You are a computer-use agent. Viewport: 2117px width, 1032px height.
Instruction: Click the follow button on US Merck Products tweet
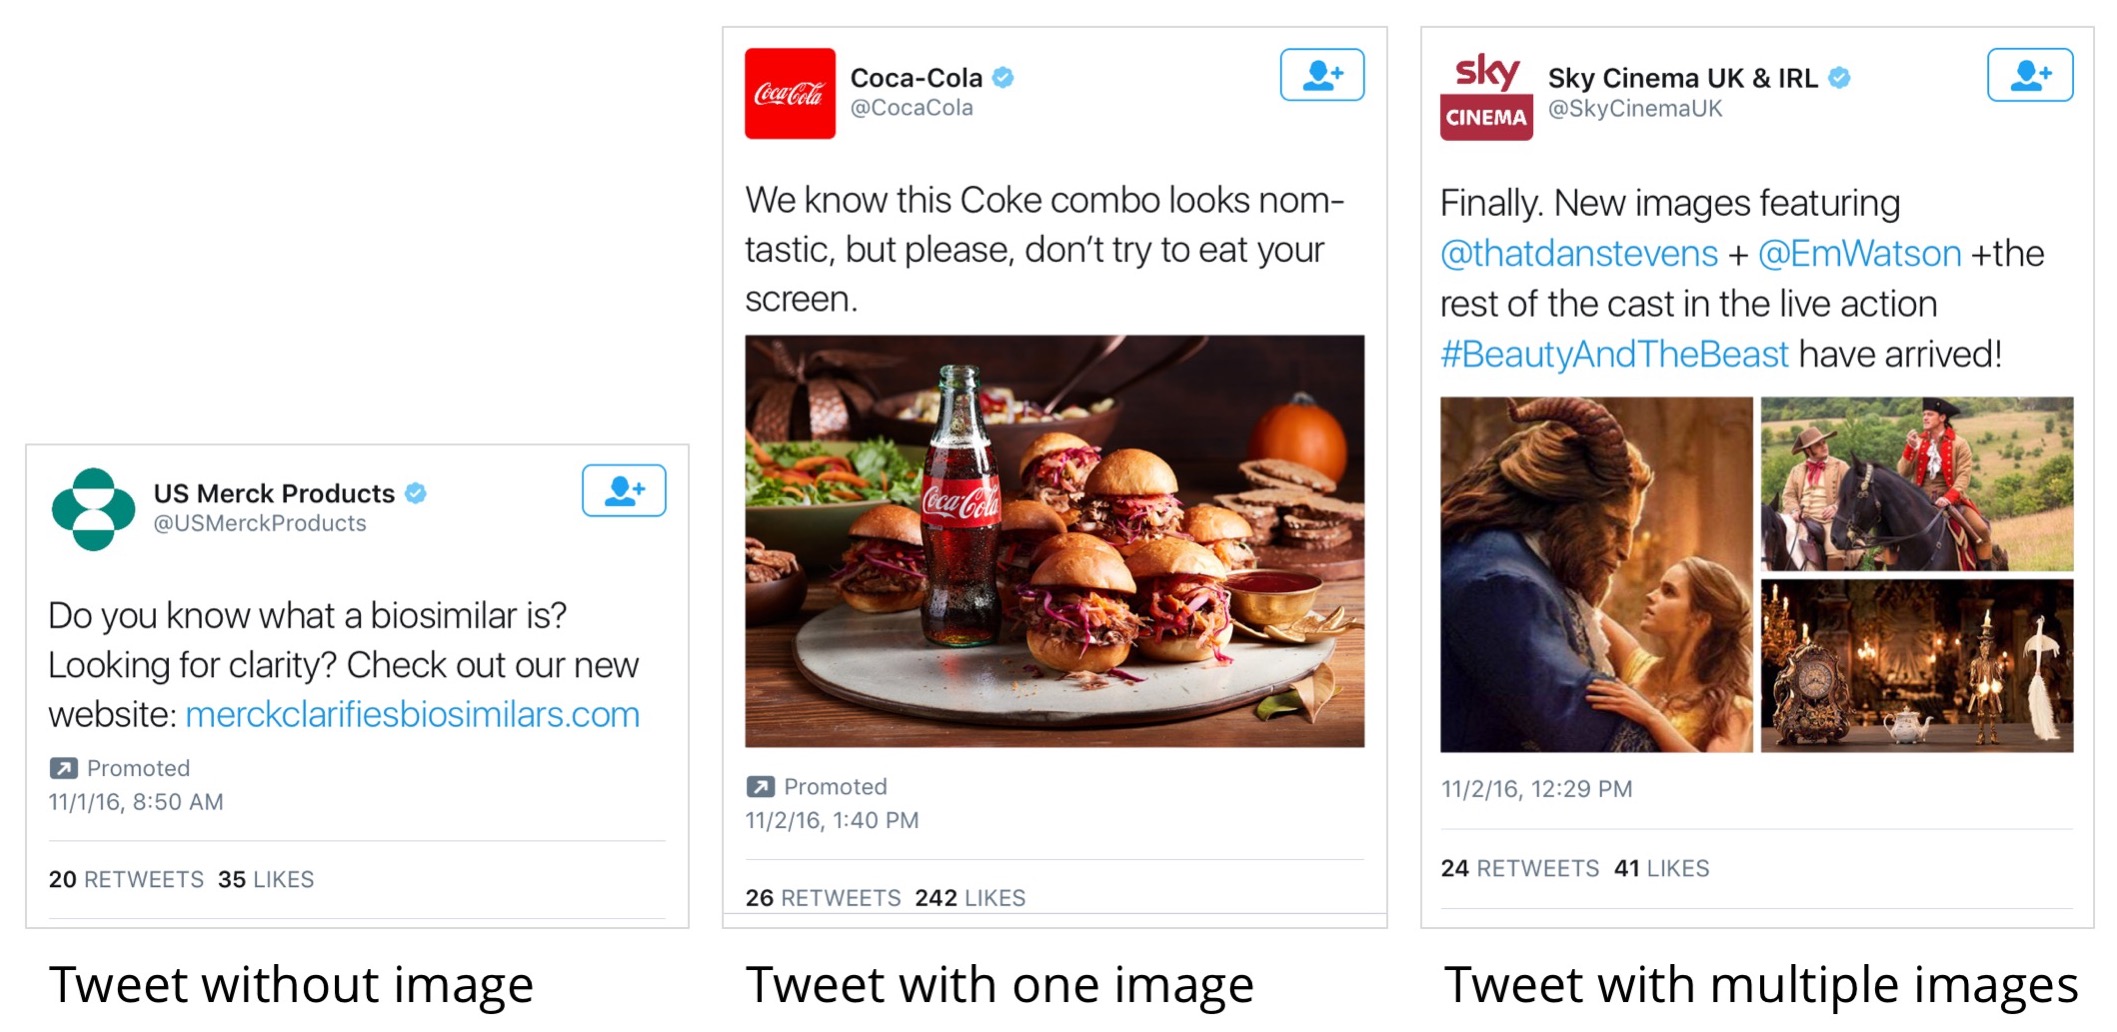tap(624, 490)
